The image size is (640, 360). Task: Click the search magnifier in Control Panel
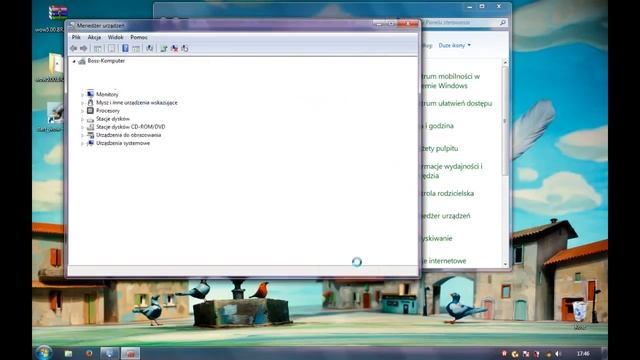tap(503, 23)
